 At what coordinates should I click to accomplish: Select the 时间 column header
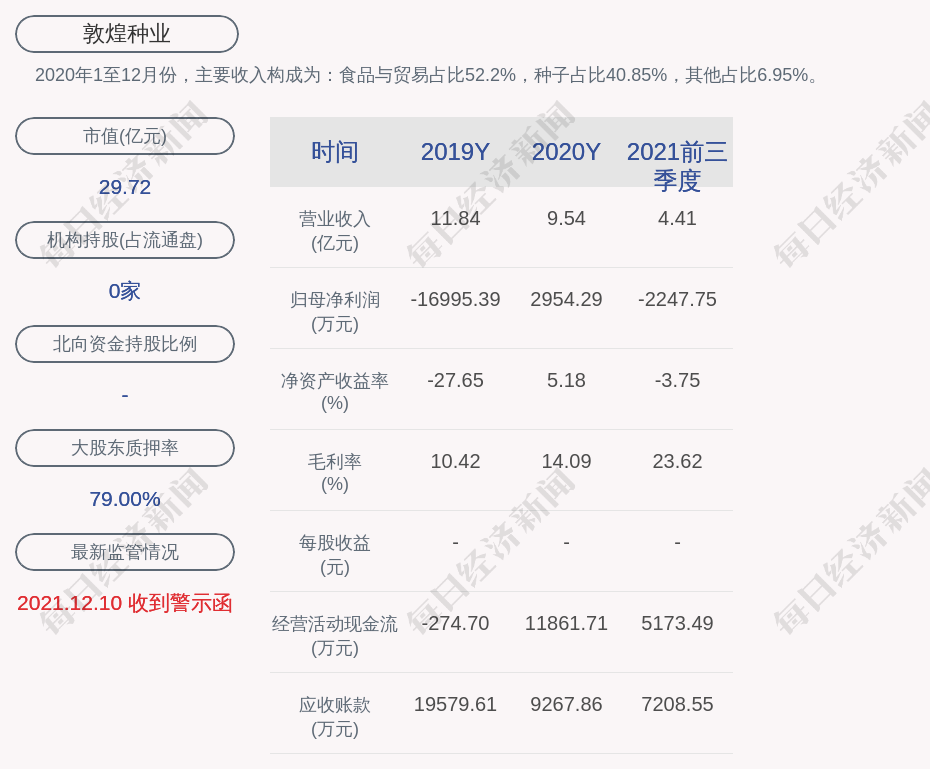coord(335,152)
